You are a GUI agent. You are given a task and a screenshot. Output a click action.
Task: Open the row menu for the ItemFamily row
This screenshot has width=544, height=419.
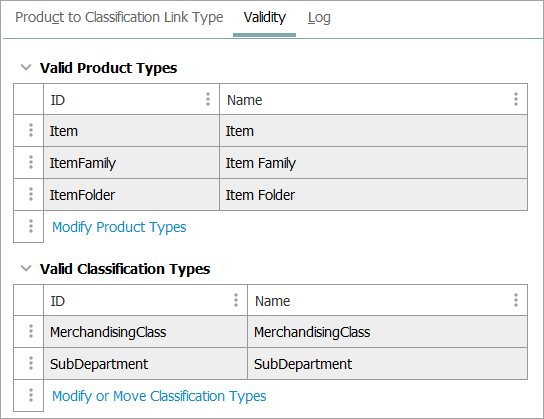(x=31, y=162)
